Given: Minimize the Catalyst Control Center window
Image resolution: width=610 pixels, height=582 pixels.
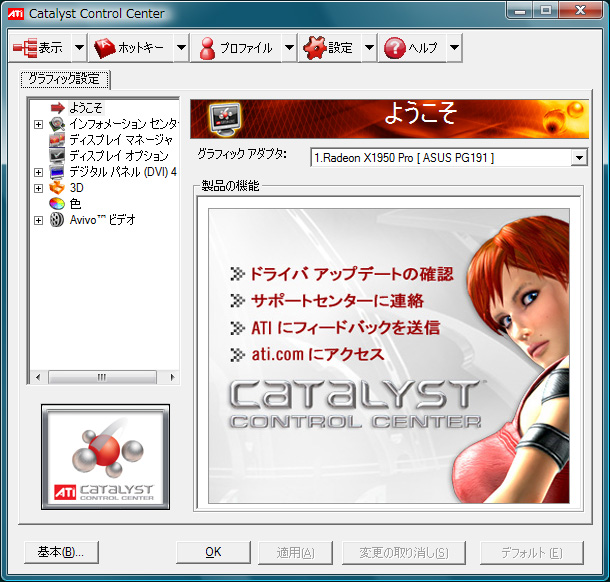Looking at the screenshot, I should point(519,10).
